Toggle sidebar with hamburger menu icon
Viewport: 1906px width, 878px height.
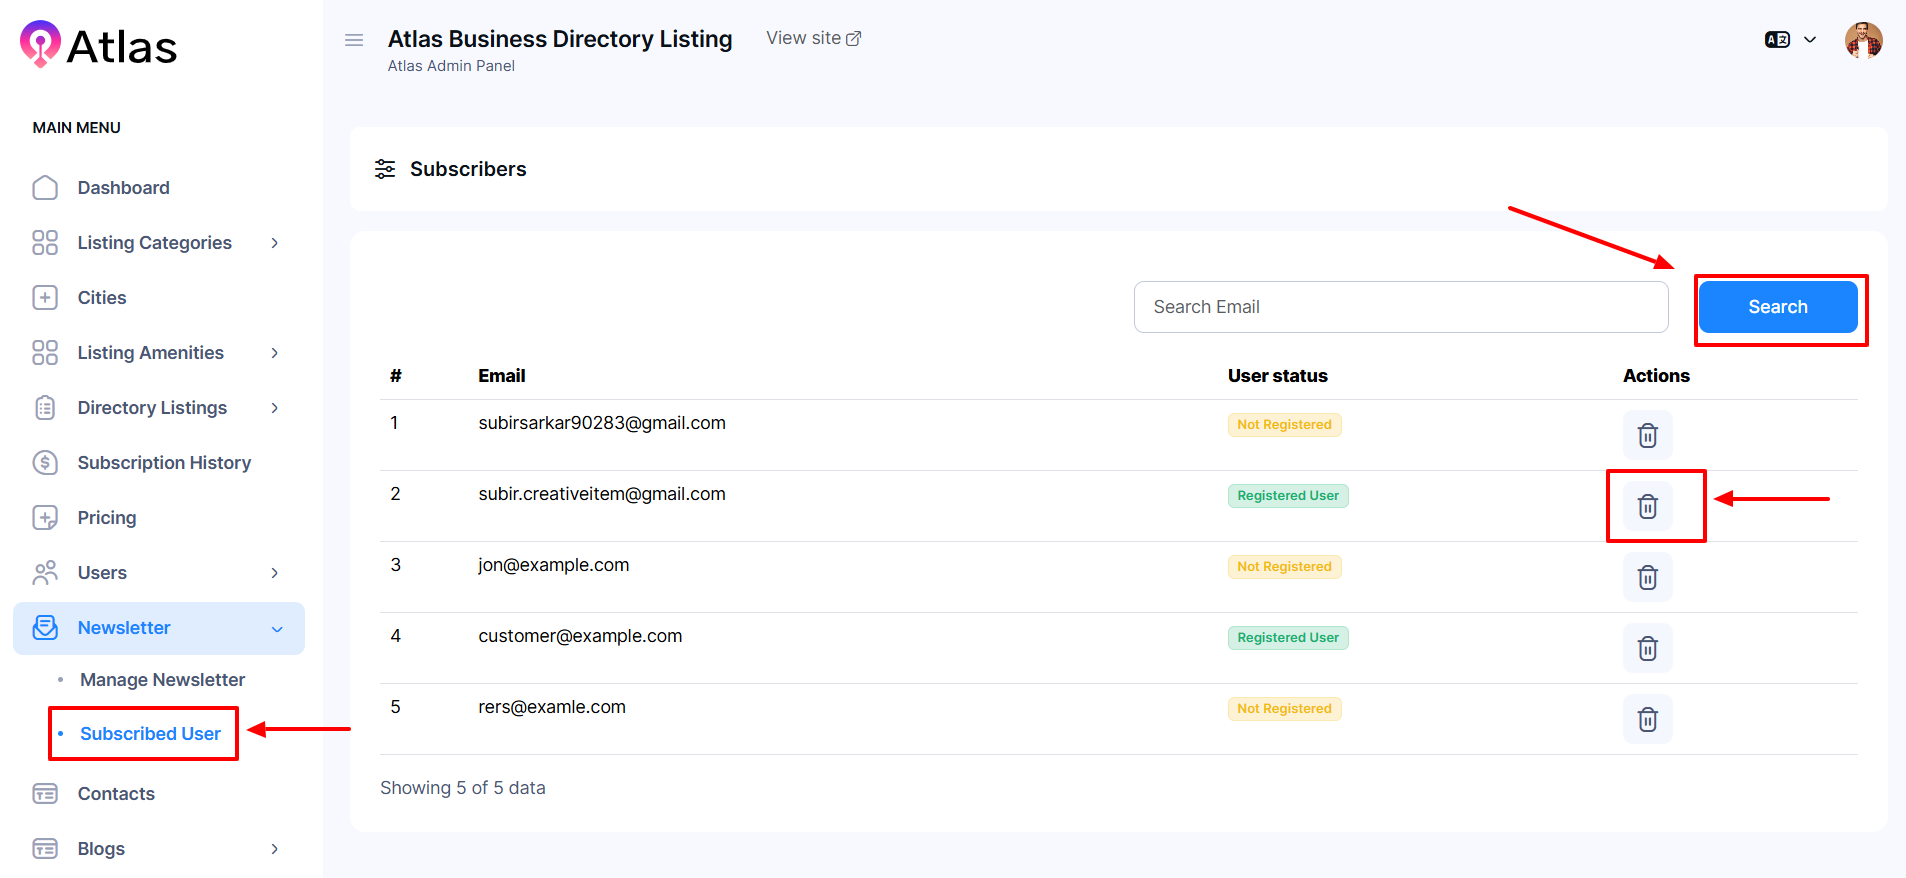pos(354,40)
